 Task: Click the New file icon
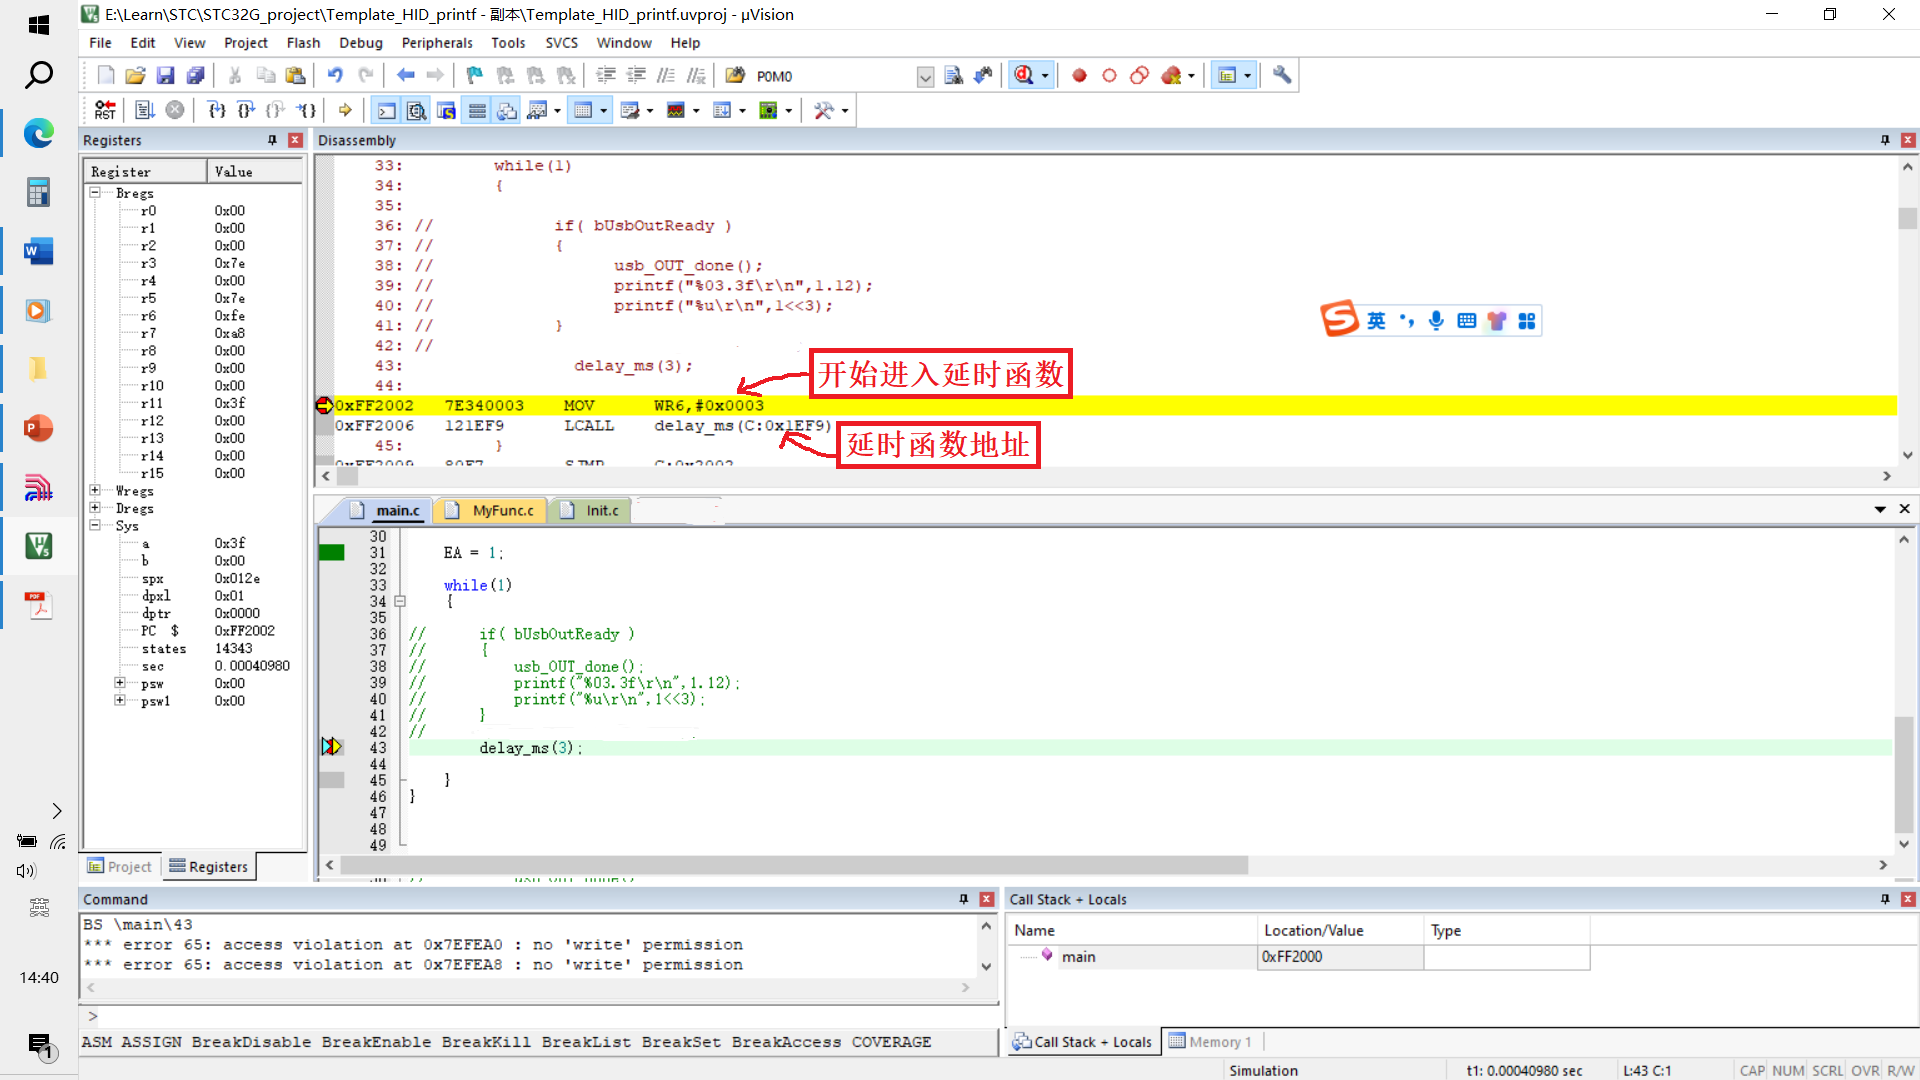tap(106, 75)
